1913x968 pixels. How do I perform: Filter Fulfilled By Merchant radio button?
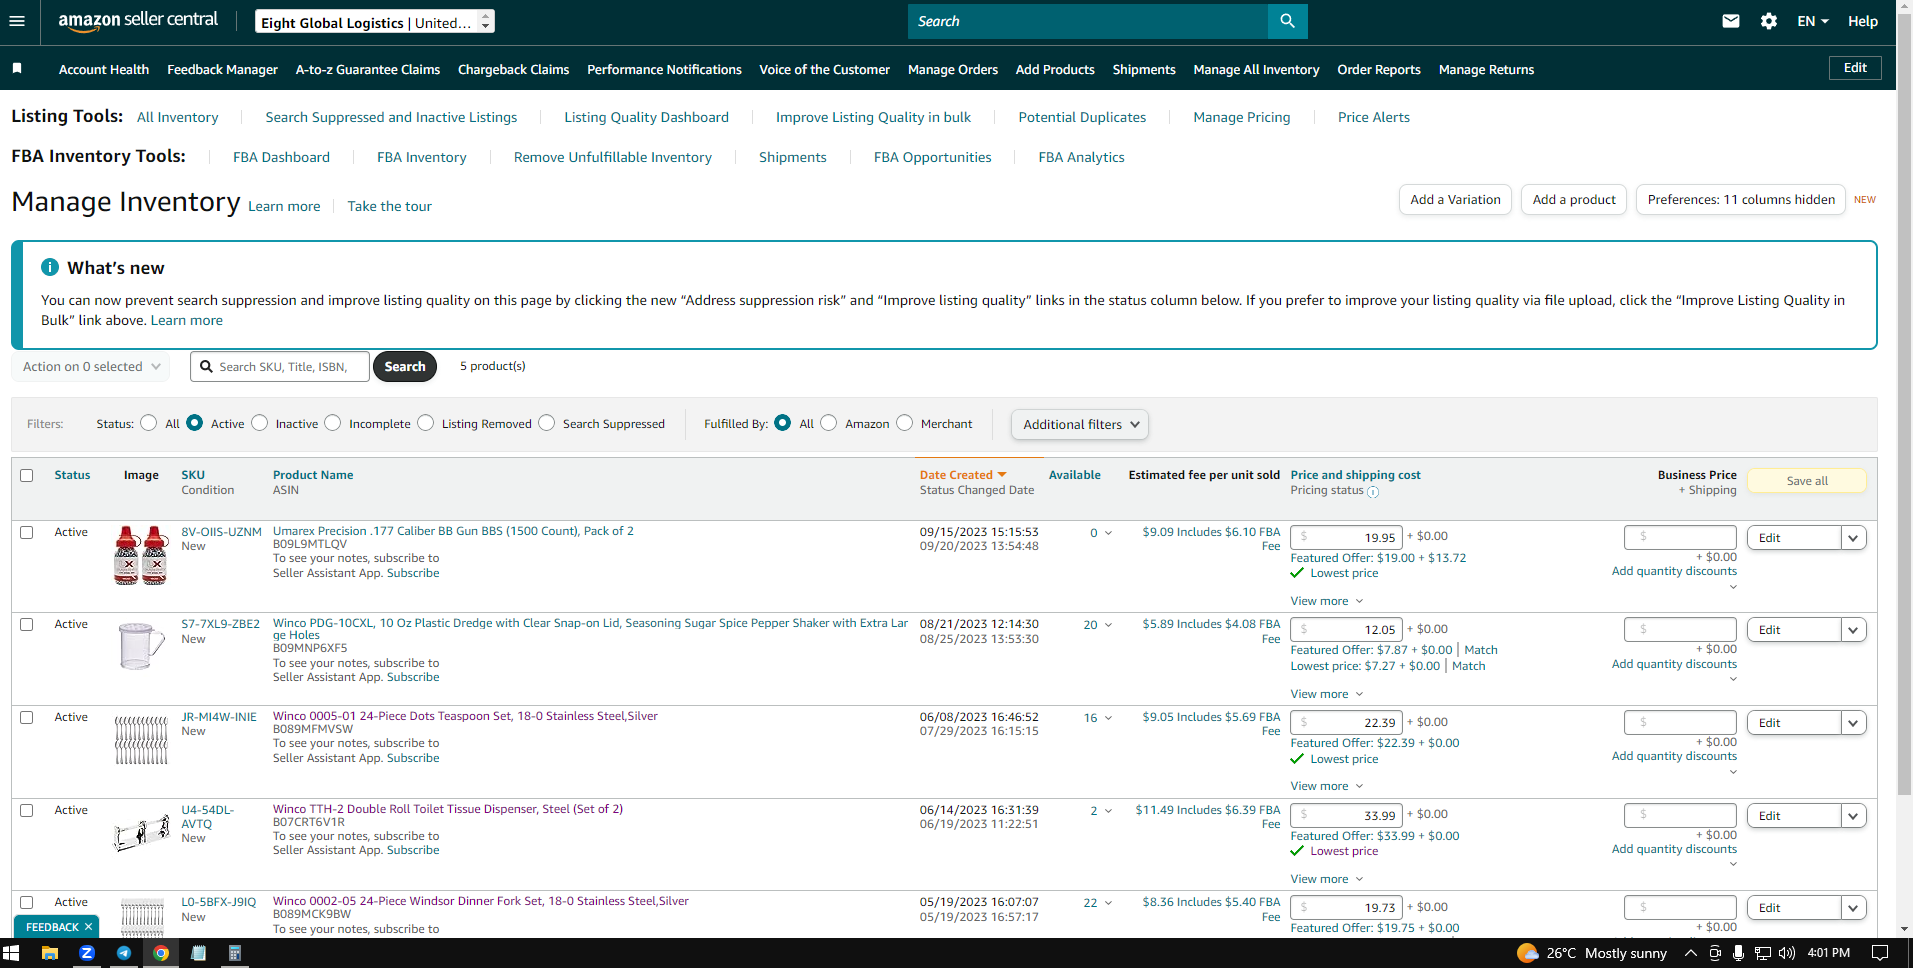905,423
